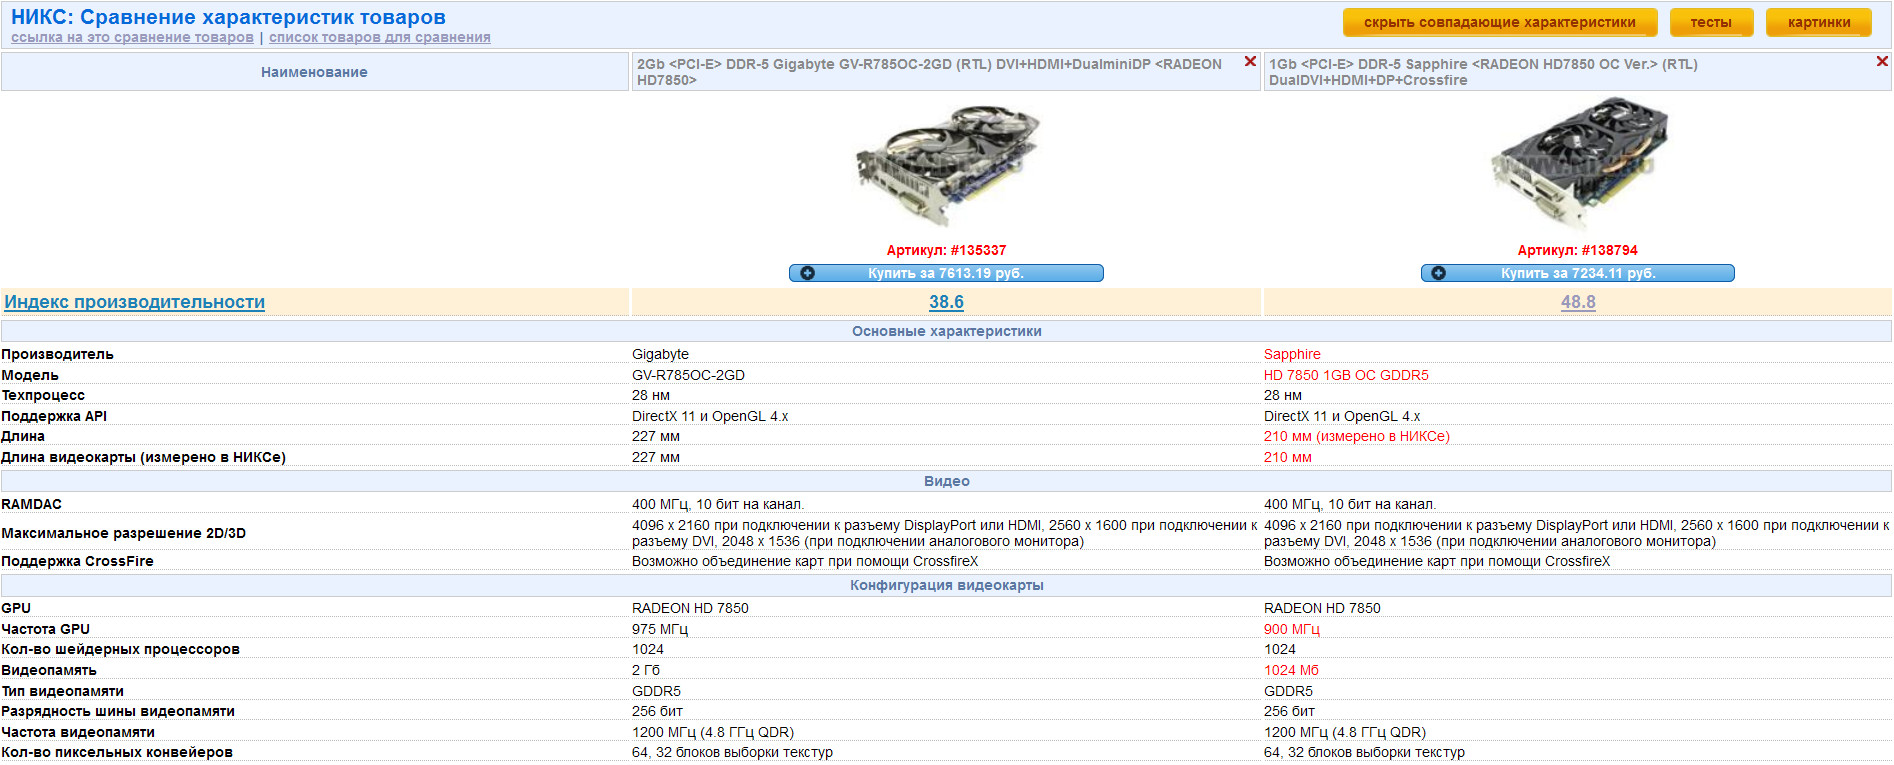This screenshot has height=765, width=1894.
Task: Click the 'Наименование' column header
Action: click(x=314, y=72)
